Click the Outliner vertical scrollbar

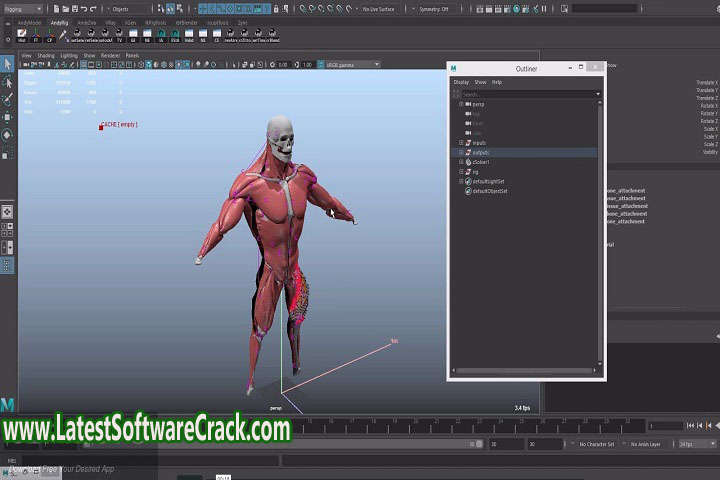click(600, 232)
